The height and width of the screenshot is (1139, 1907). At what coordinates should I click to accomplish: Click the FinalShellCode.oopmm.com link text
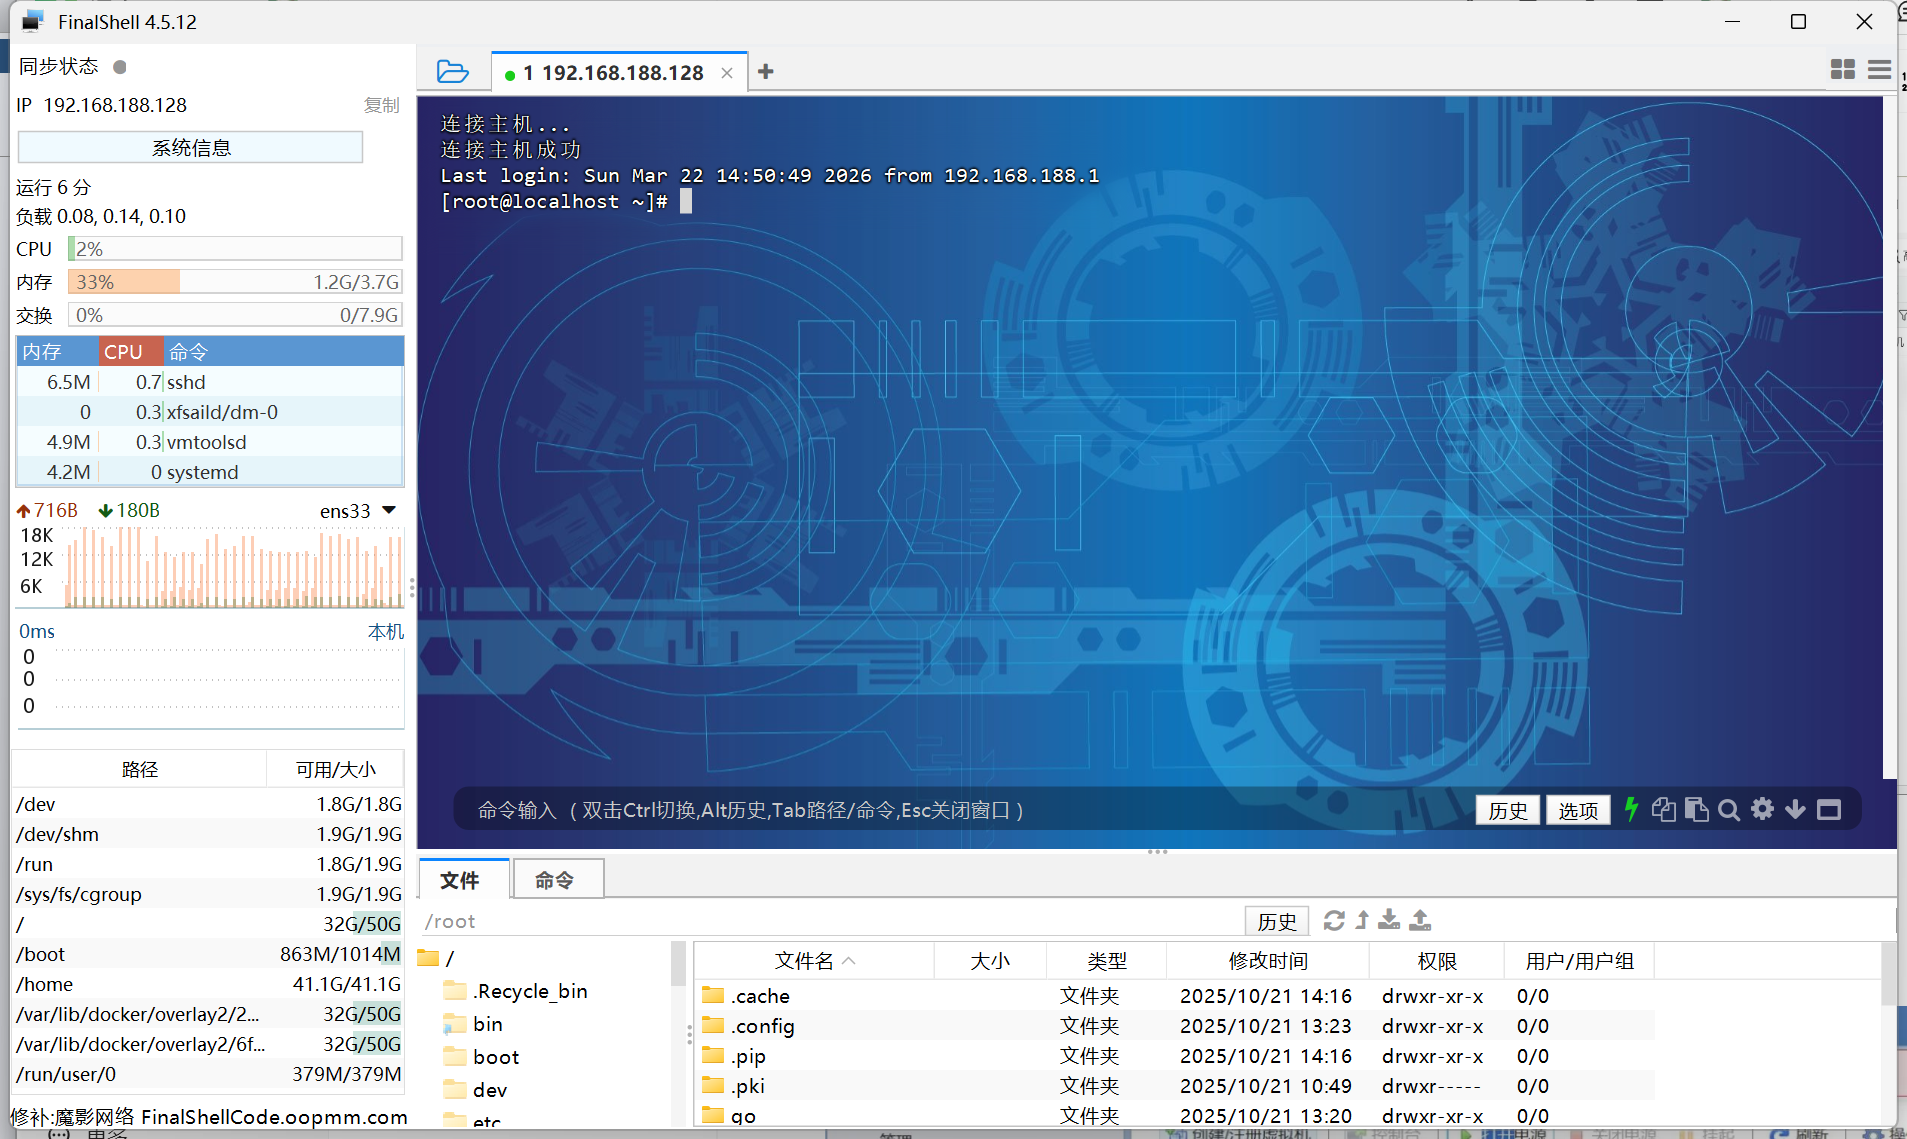point(274,1117)
